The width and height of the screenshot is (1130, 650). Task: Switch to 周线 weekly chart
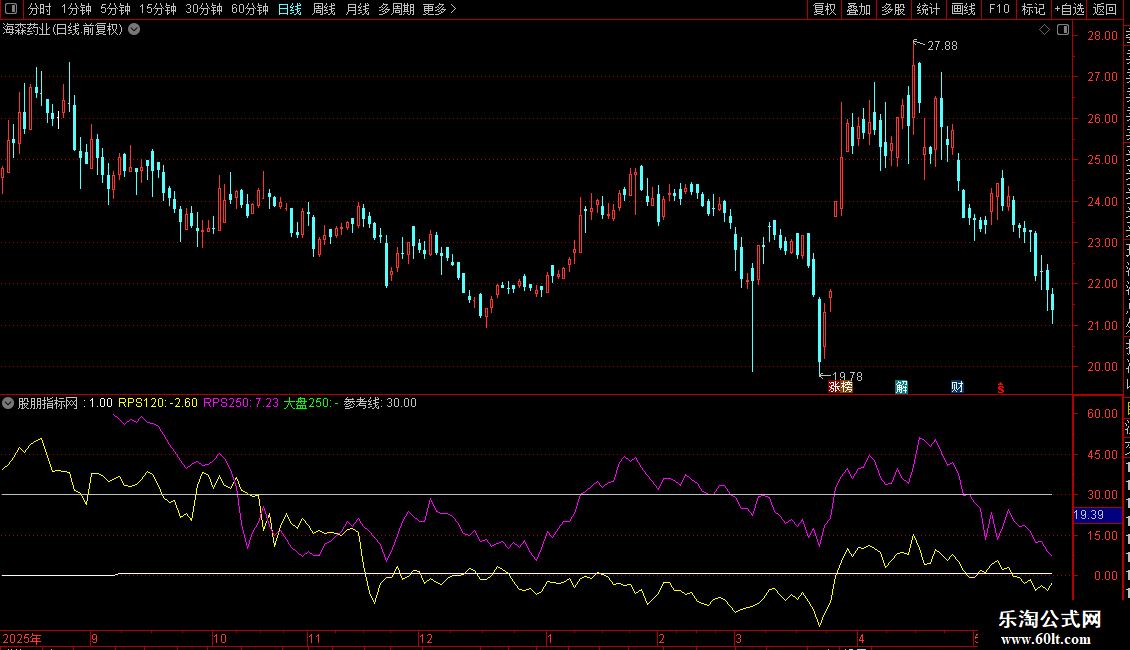(324, 9)
